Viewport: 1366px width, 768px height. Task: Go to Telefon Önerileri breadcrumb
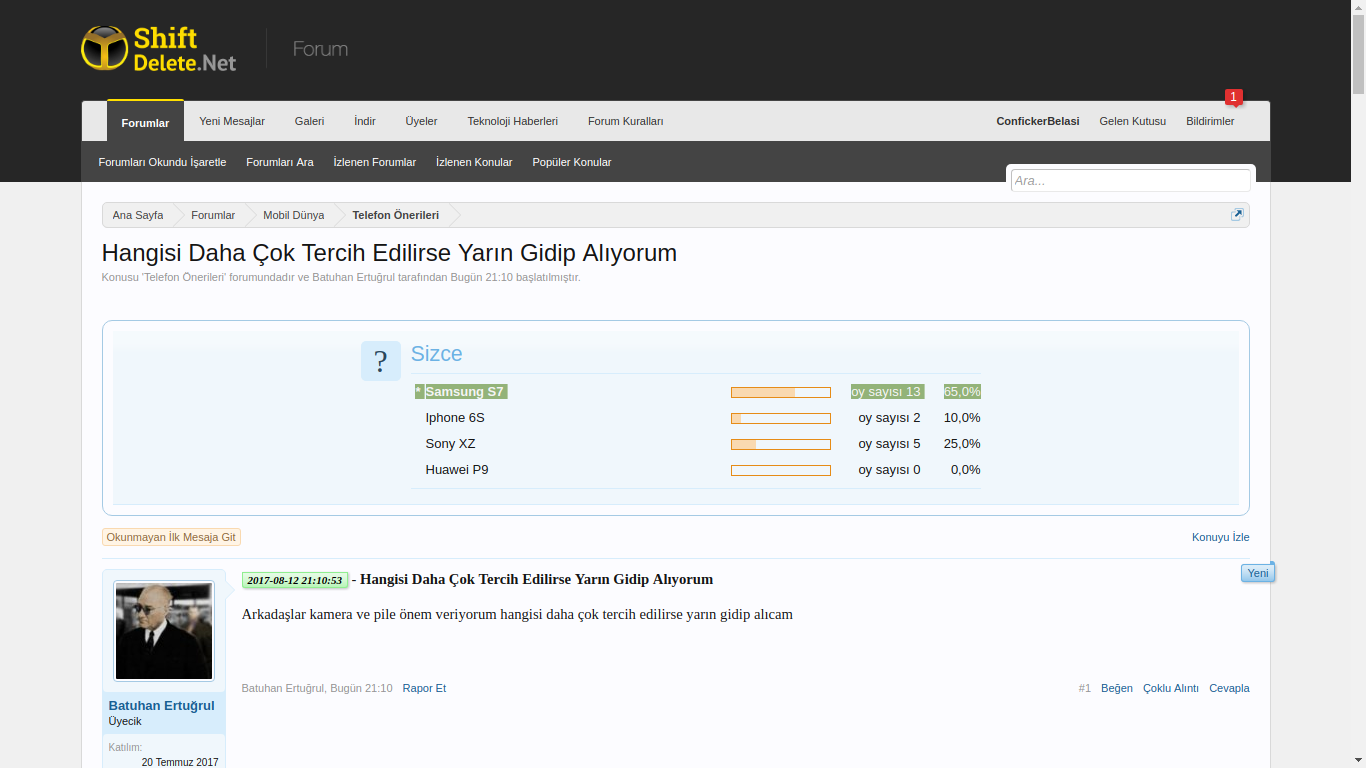(x=396, y=215)
